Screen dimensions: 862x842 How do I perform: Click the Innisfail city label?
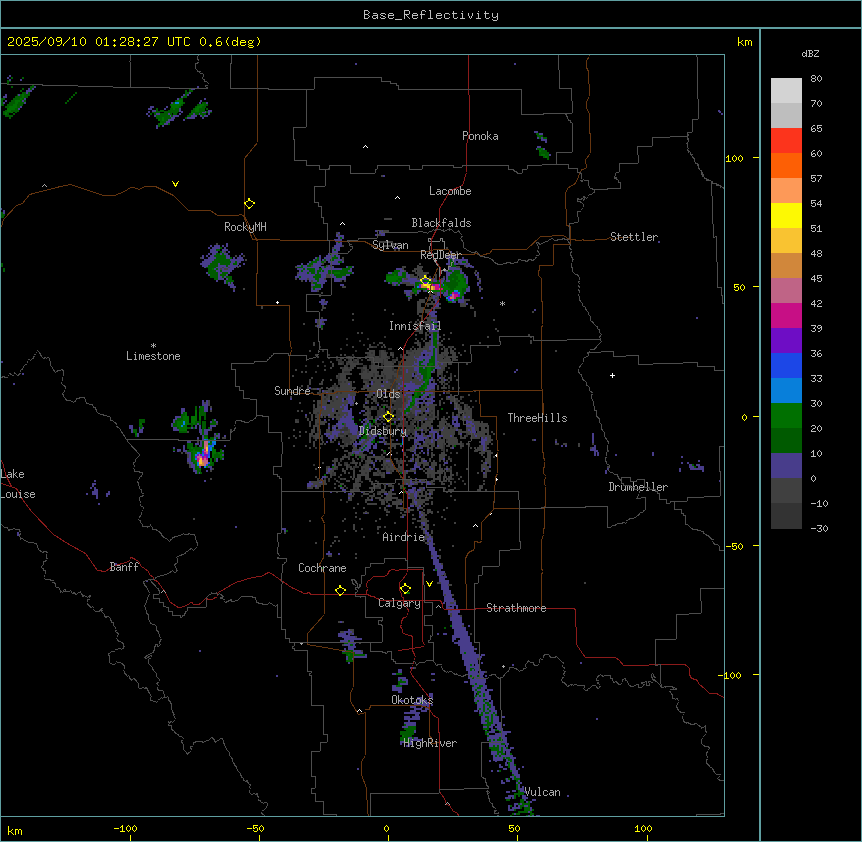(x=415, y=326)
